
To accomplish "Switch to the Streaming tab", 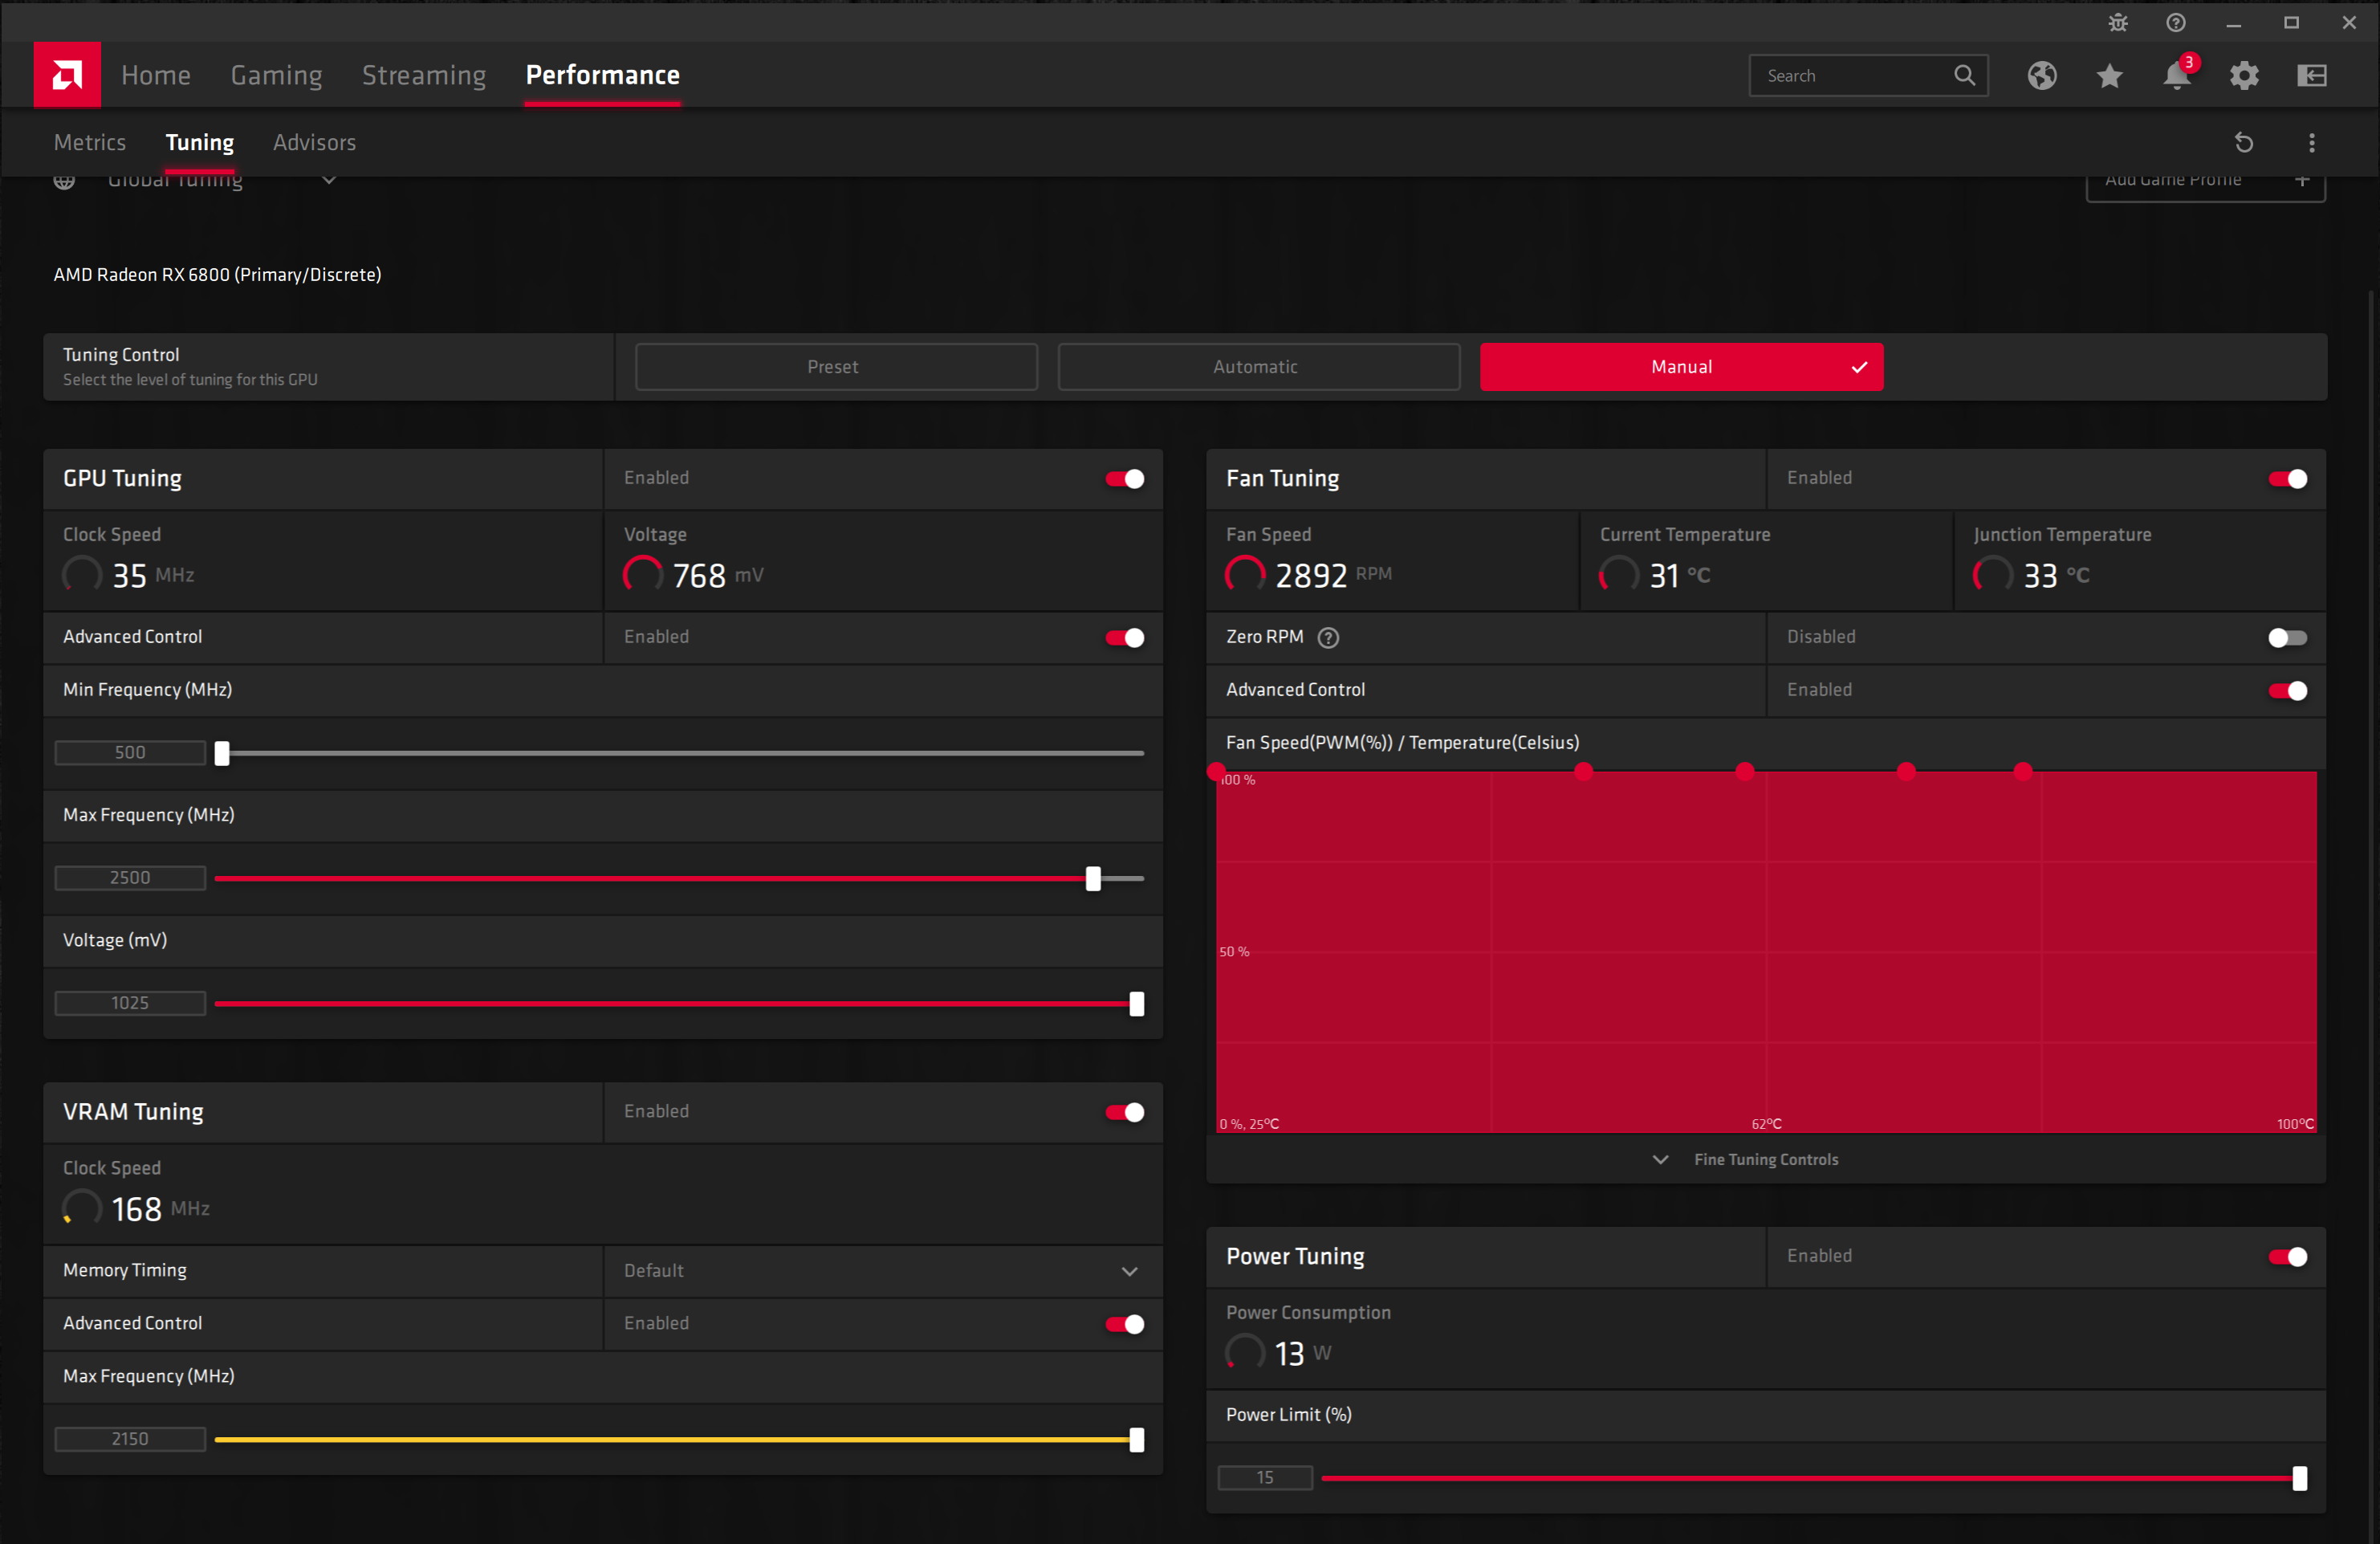I will [x=424, y=75].
